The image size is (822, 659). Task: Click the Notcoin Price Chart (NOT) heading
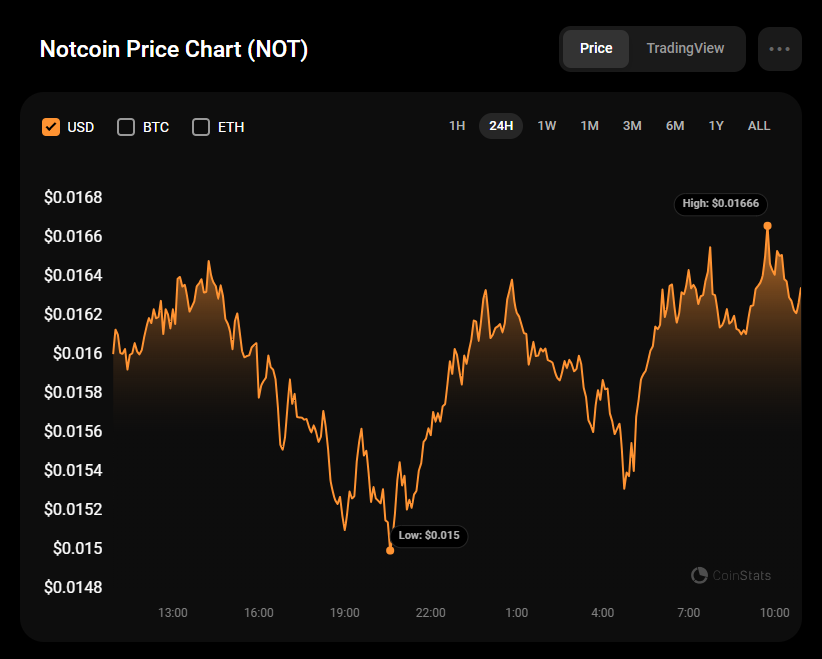(x=174, y=49)
